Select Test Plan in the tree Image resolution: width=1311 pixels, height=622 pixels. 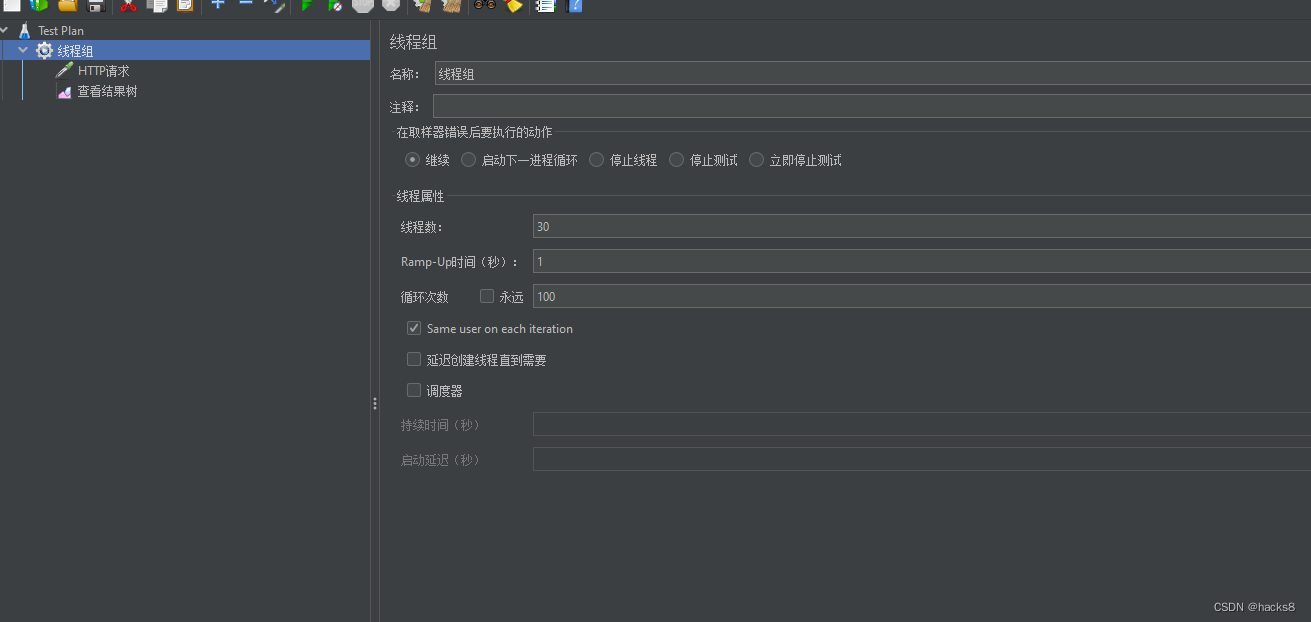tap(61, 31)
